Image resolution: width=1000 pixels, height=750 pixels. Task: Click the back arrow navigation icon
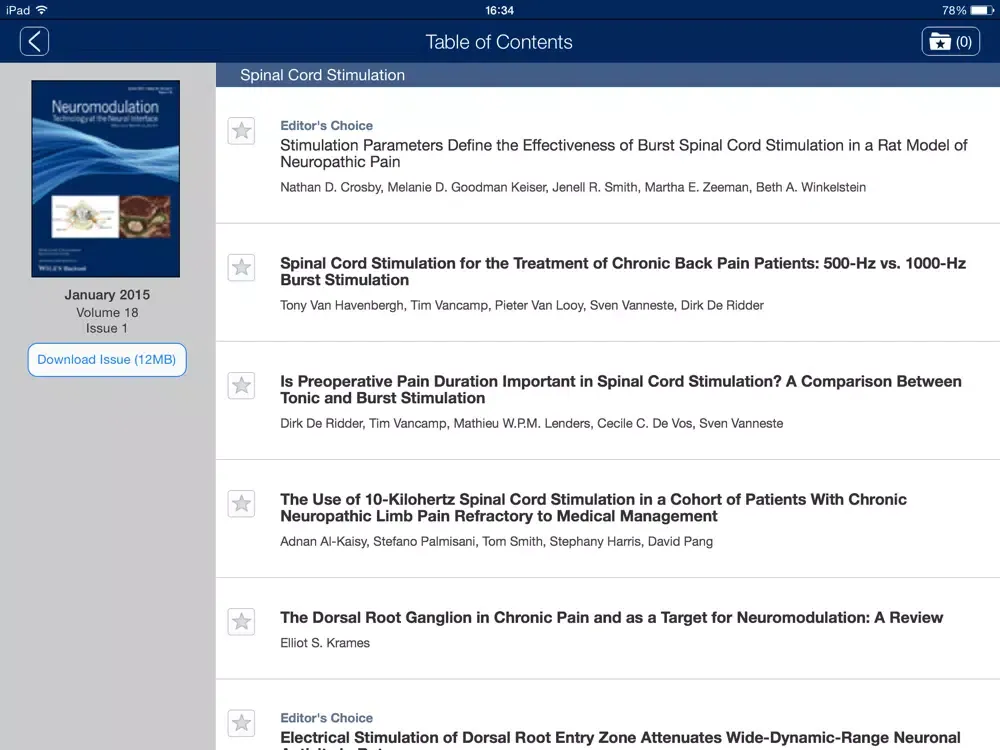(34, 42)
